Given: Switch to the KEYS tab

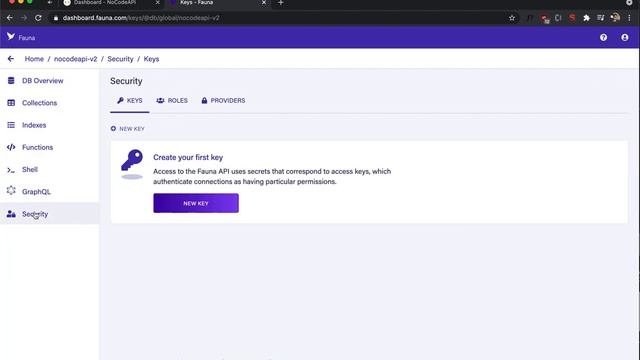Looking at the screenshot, I should [x=129, y=100].
